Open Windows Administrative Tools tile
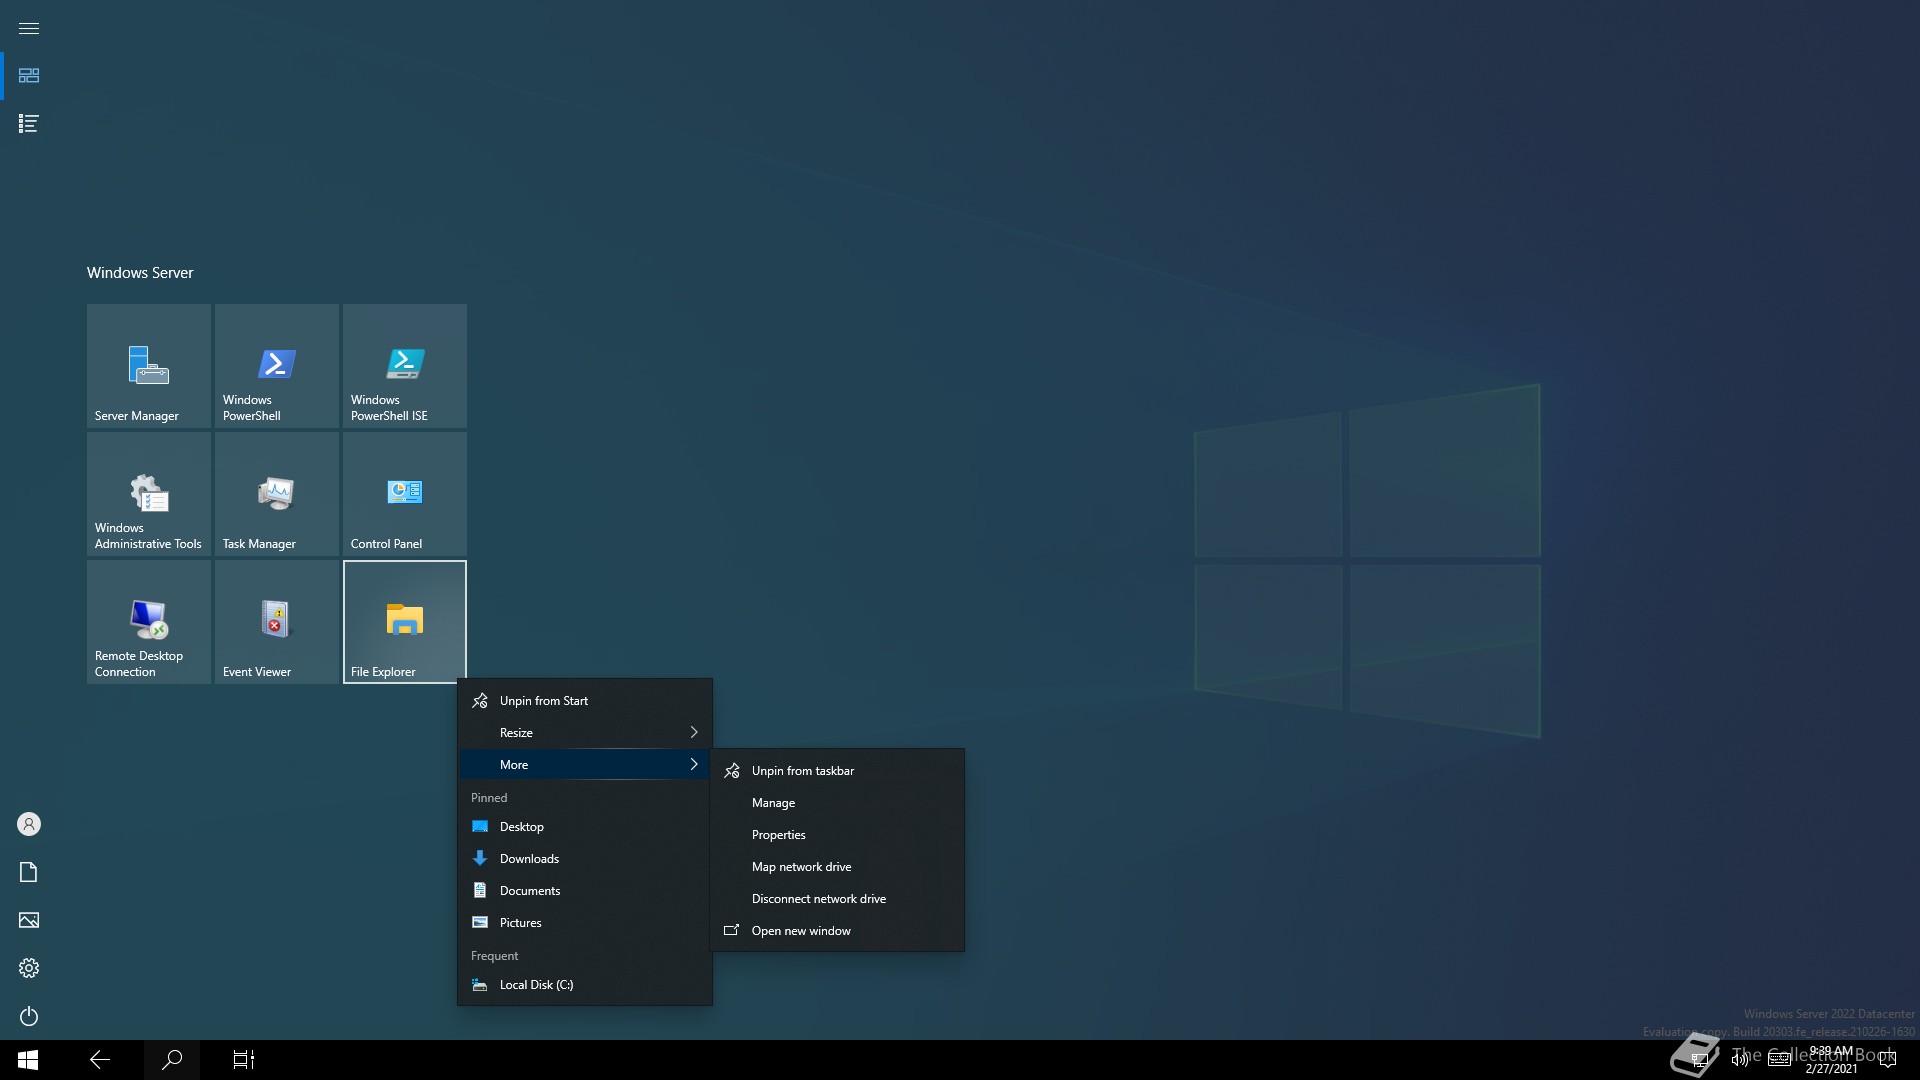The height and width of the screenshot is (1080, 1920). (149, 494)
